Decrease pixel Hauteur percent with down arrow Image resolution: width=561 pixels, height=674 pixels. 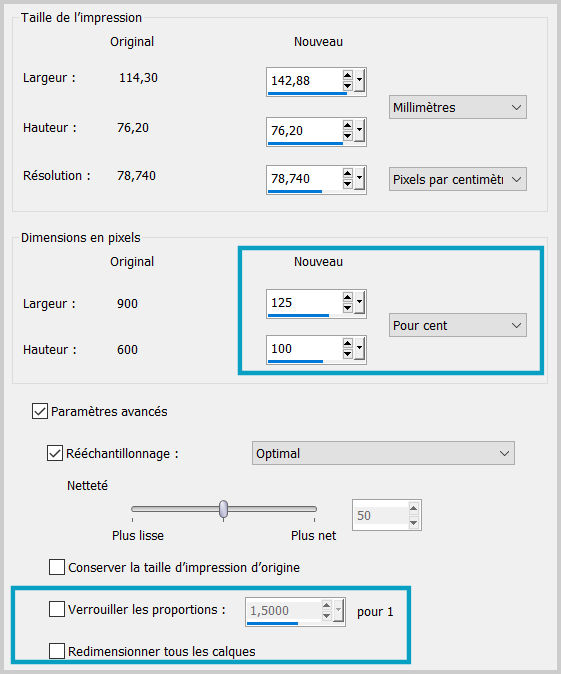(347, 354)
